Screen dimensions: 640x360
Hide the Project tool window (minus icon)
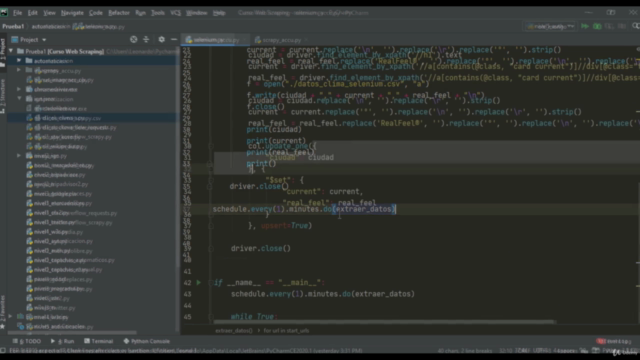[174, 40]
